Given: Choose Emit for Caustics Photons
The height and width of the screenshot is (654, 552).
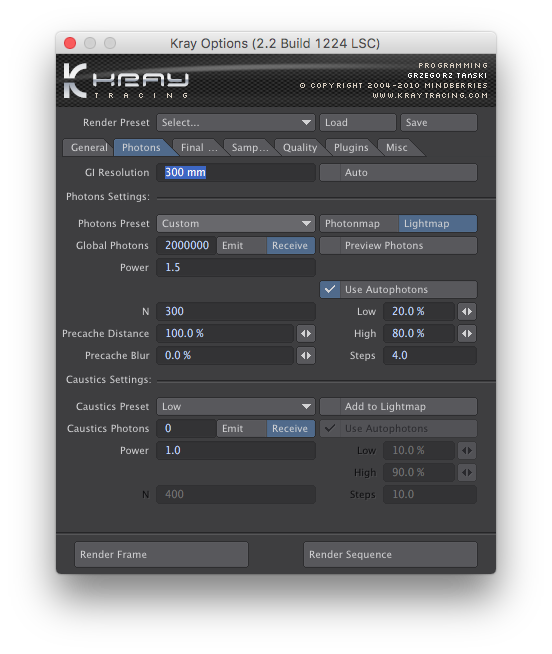Looking at the screenshot, I should [x=242, y=428].
